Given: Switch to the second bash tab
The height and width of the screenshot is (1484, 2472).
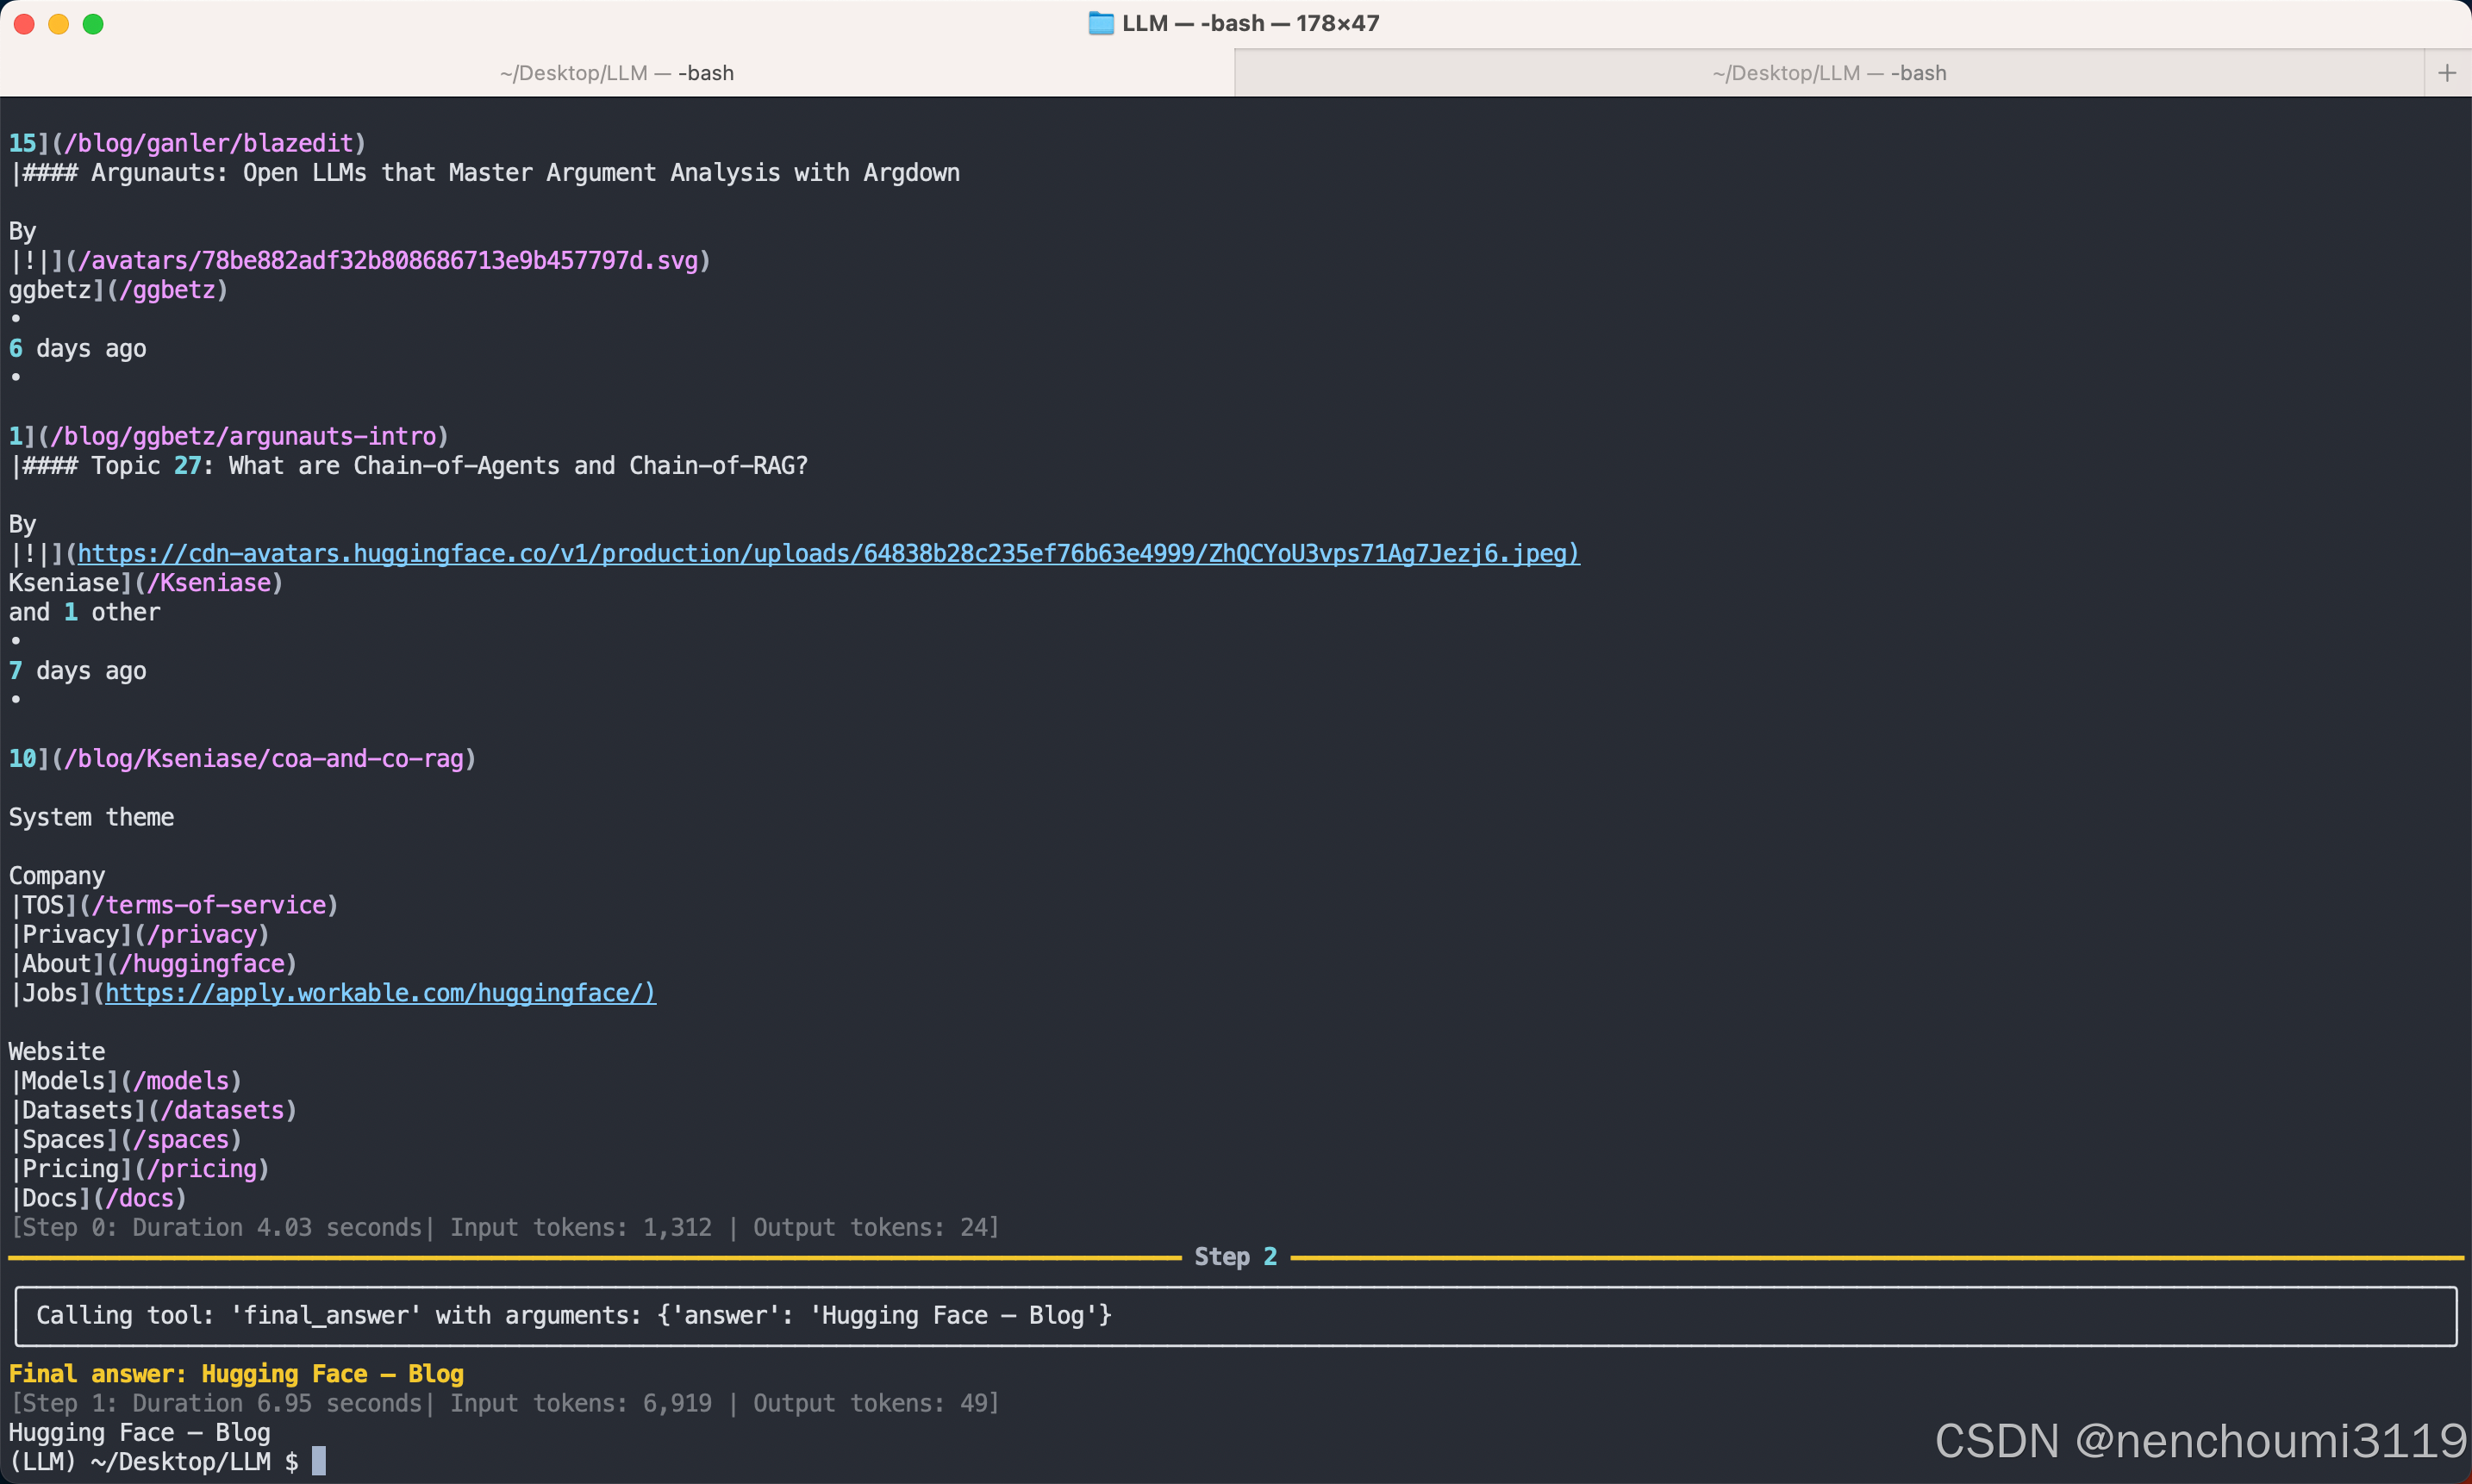Looking at the screenshot, I should point(1828,73).
